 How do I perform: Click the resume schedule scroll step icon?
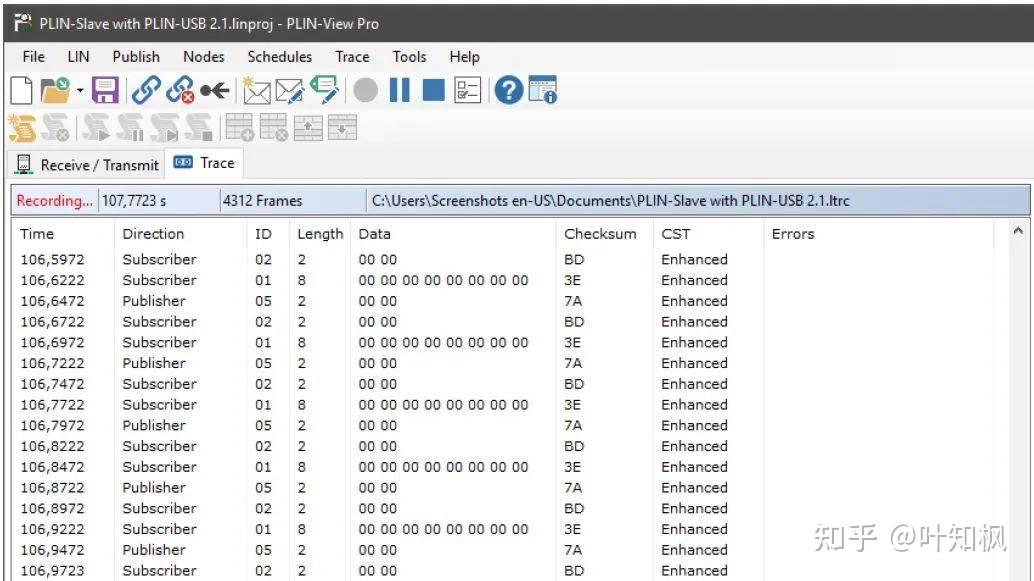[x=164, y=127]
